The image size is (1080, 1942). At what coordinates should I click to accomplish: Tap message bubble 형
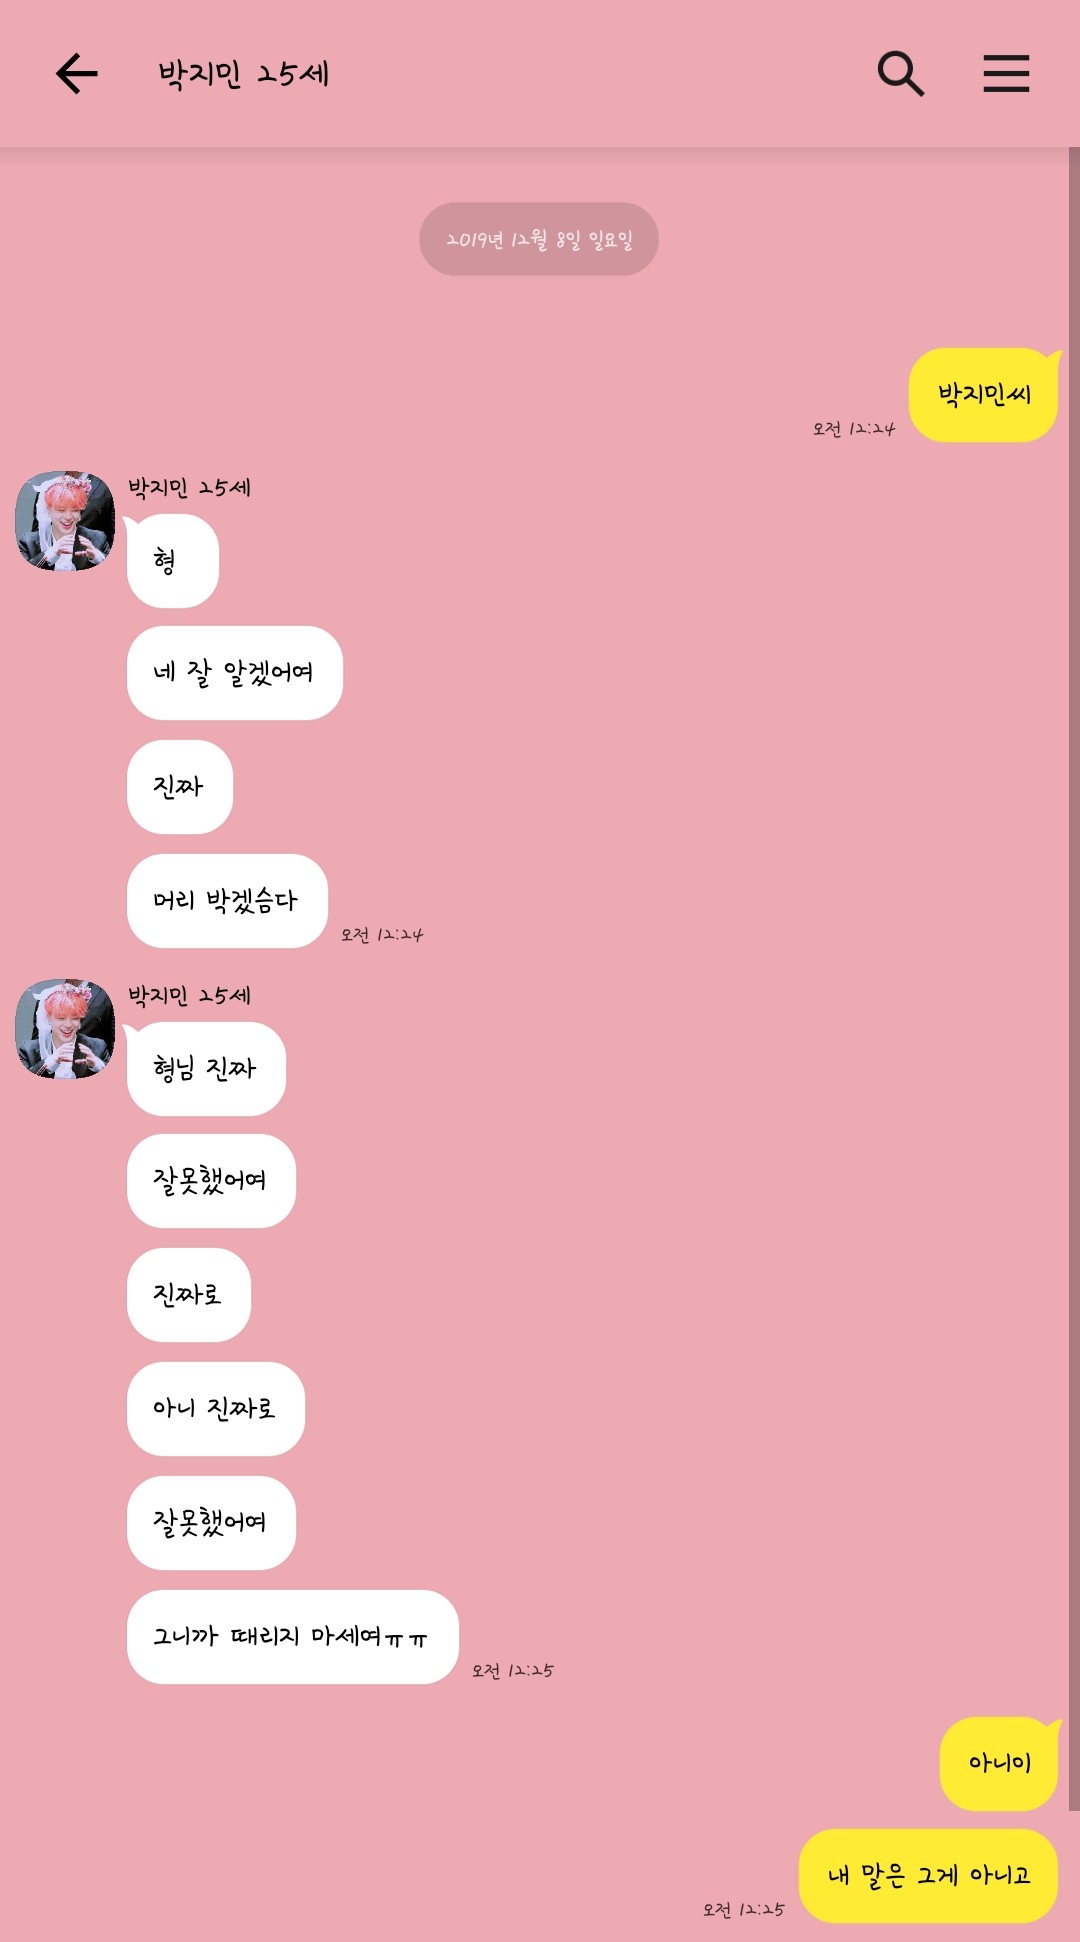[172, 561]
